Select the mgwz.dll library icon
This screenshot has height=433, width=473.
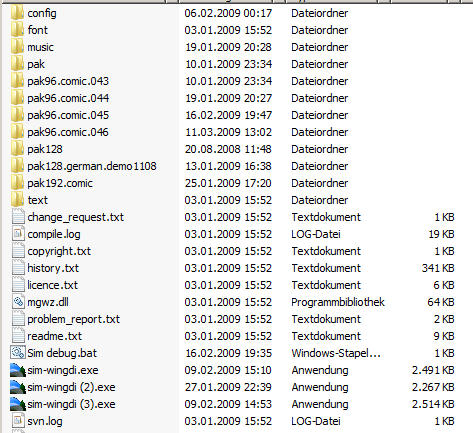click(x=18, y=302)
